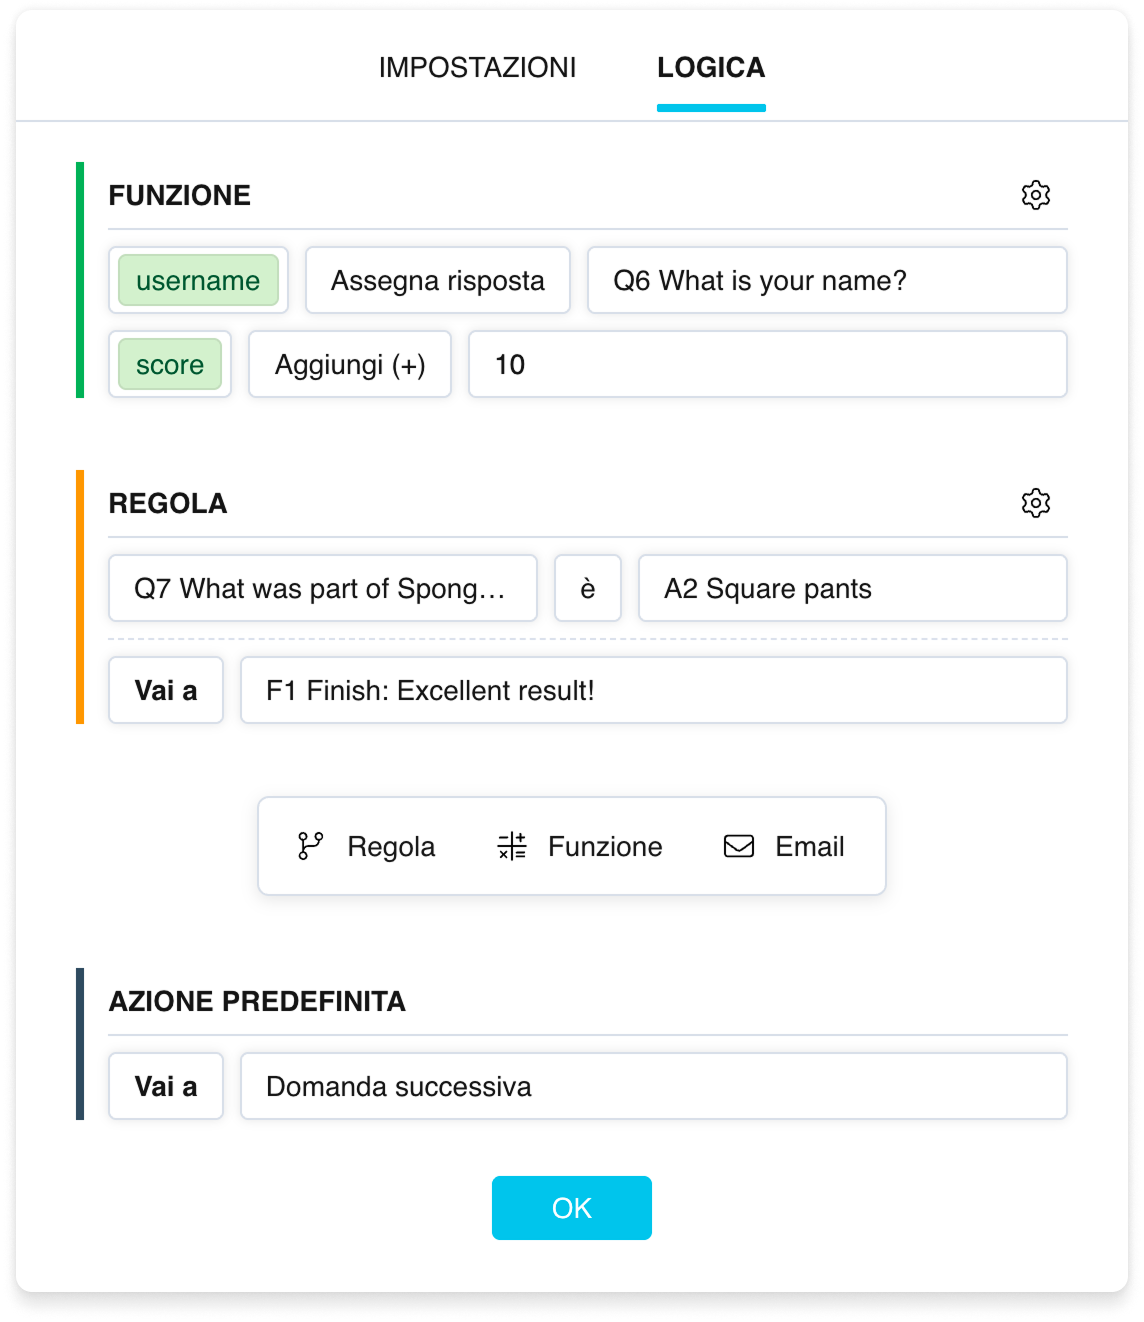Click the Regola branch icon
1144x1322 pixels.
tap(310, 846)
